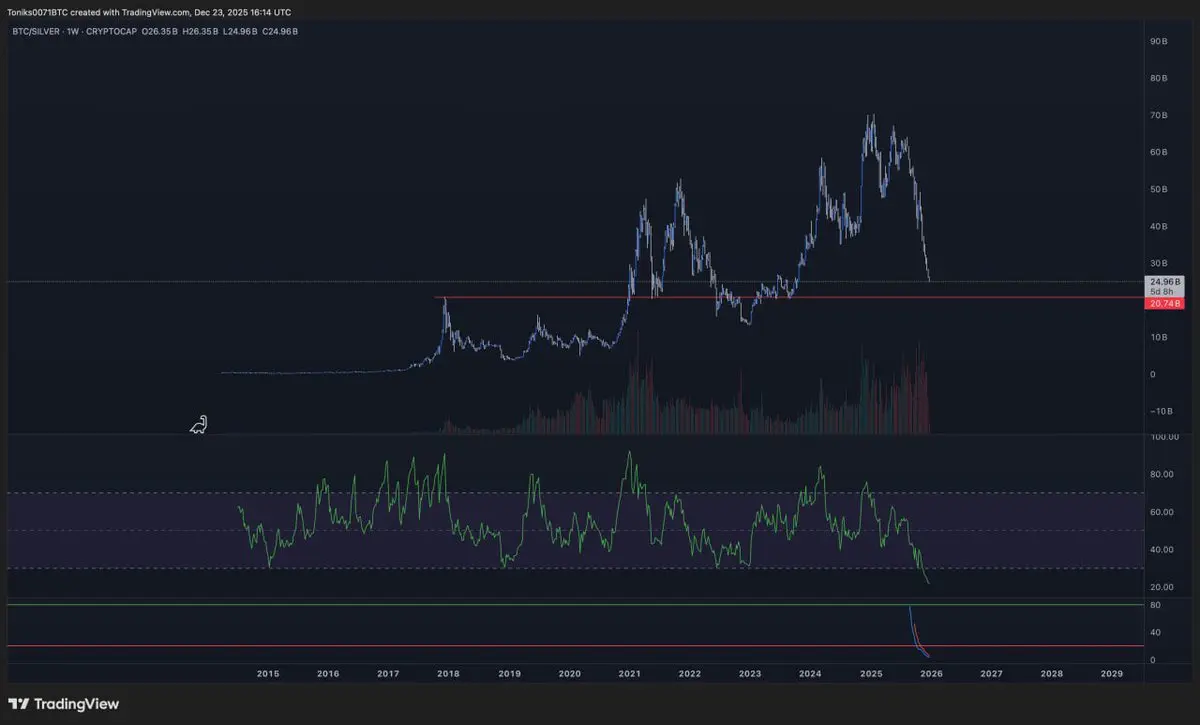
Task: Click the 1W interval in chart legend
Action: pyautogui.click(x=71, y=31)
